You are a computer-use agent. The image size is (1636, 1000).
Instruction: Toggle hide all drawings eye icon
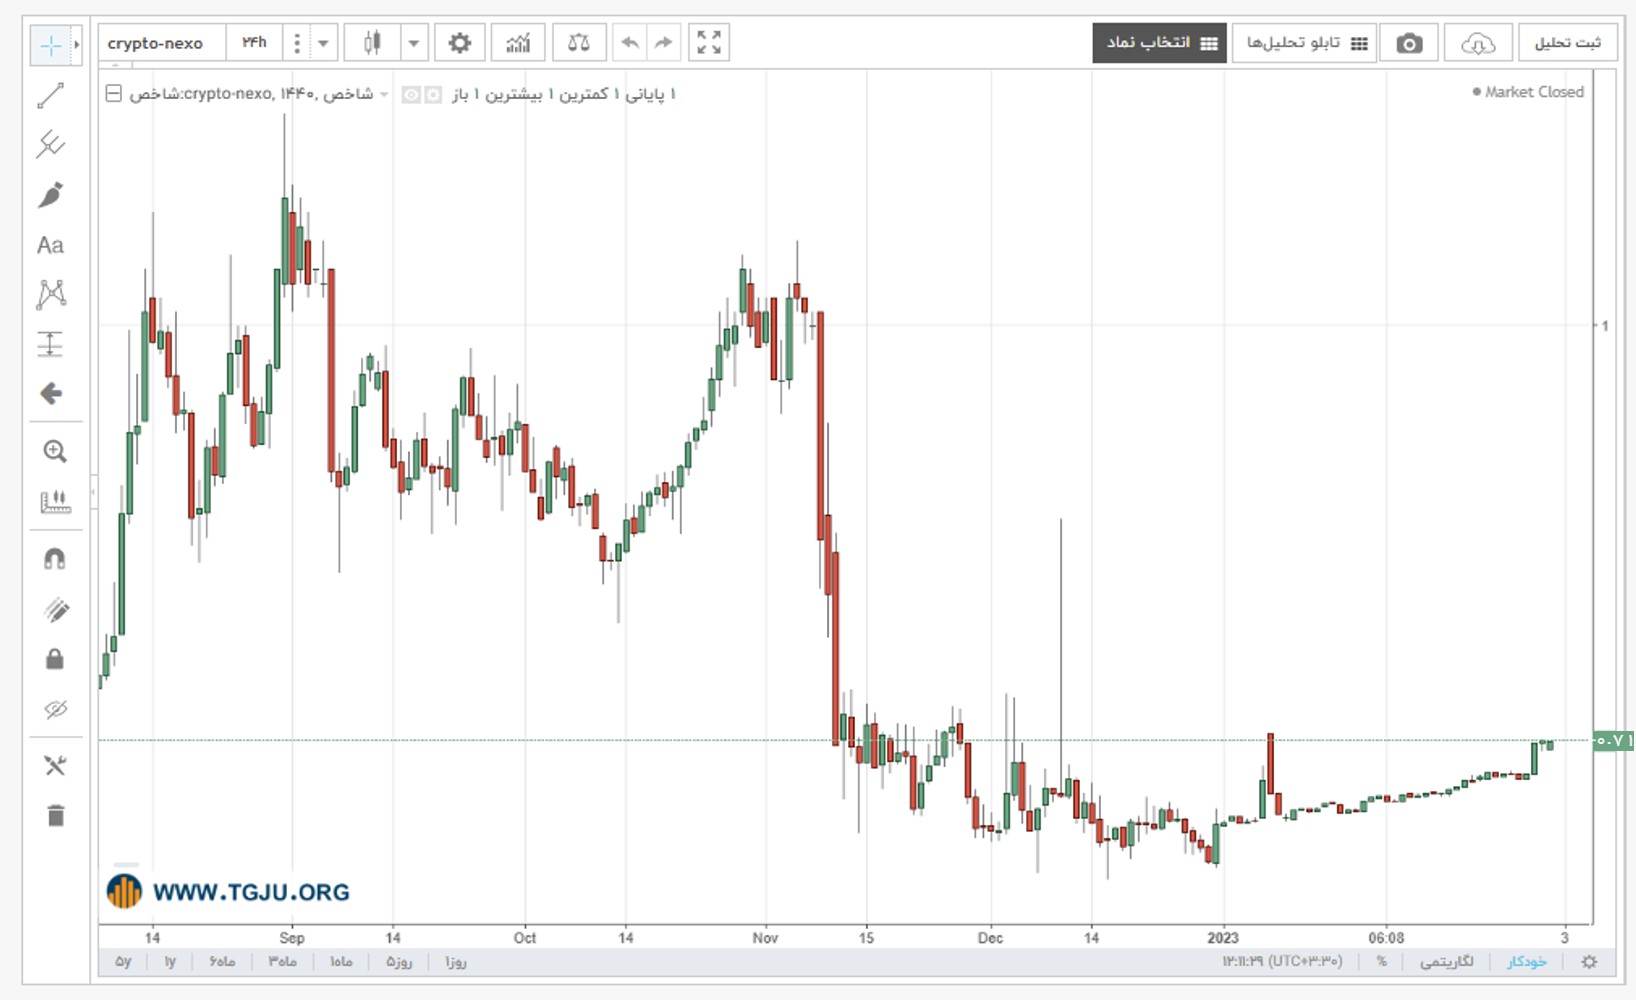pos(55,709)
